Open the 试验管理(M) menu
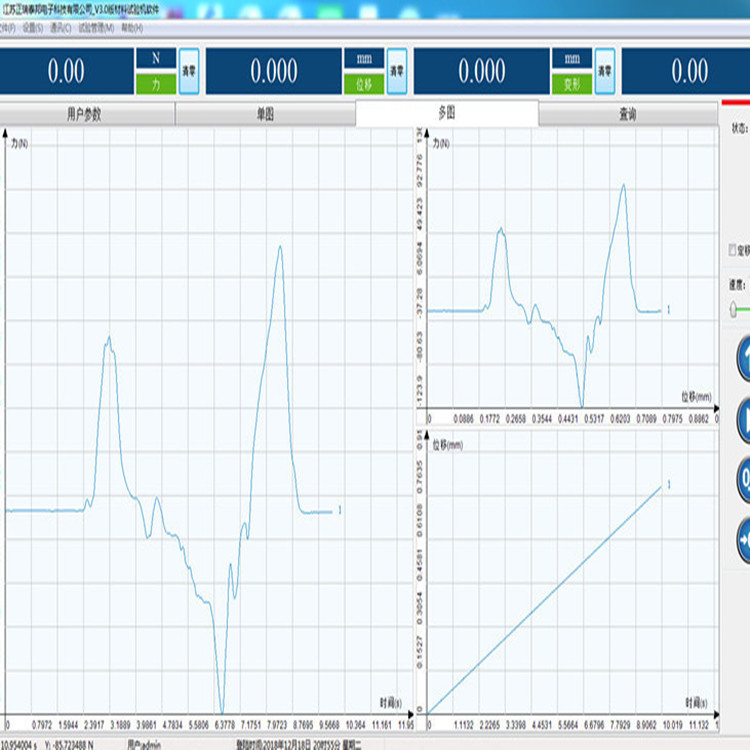The image size is (750, 750). (x=96, y=27)
